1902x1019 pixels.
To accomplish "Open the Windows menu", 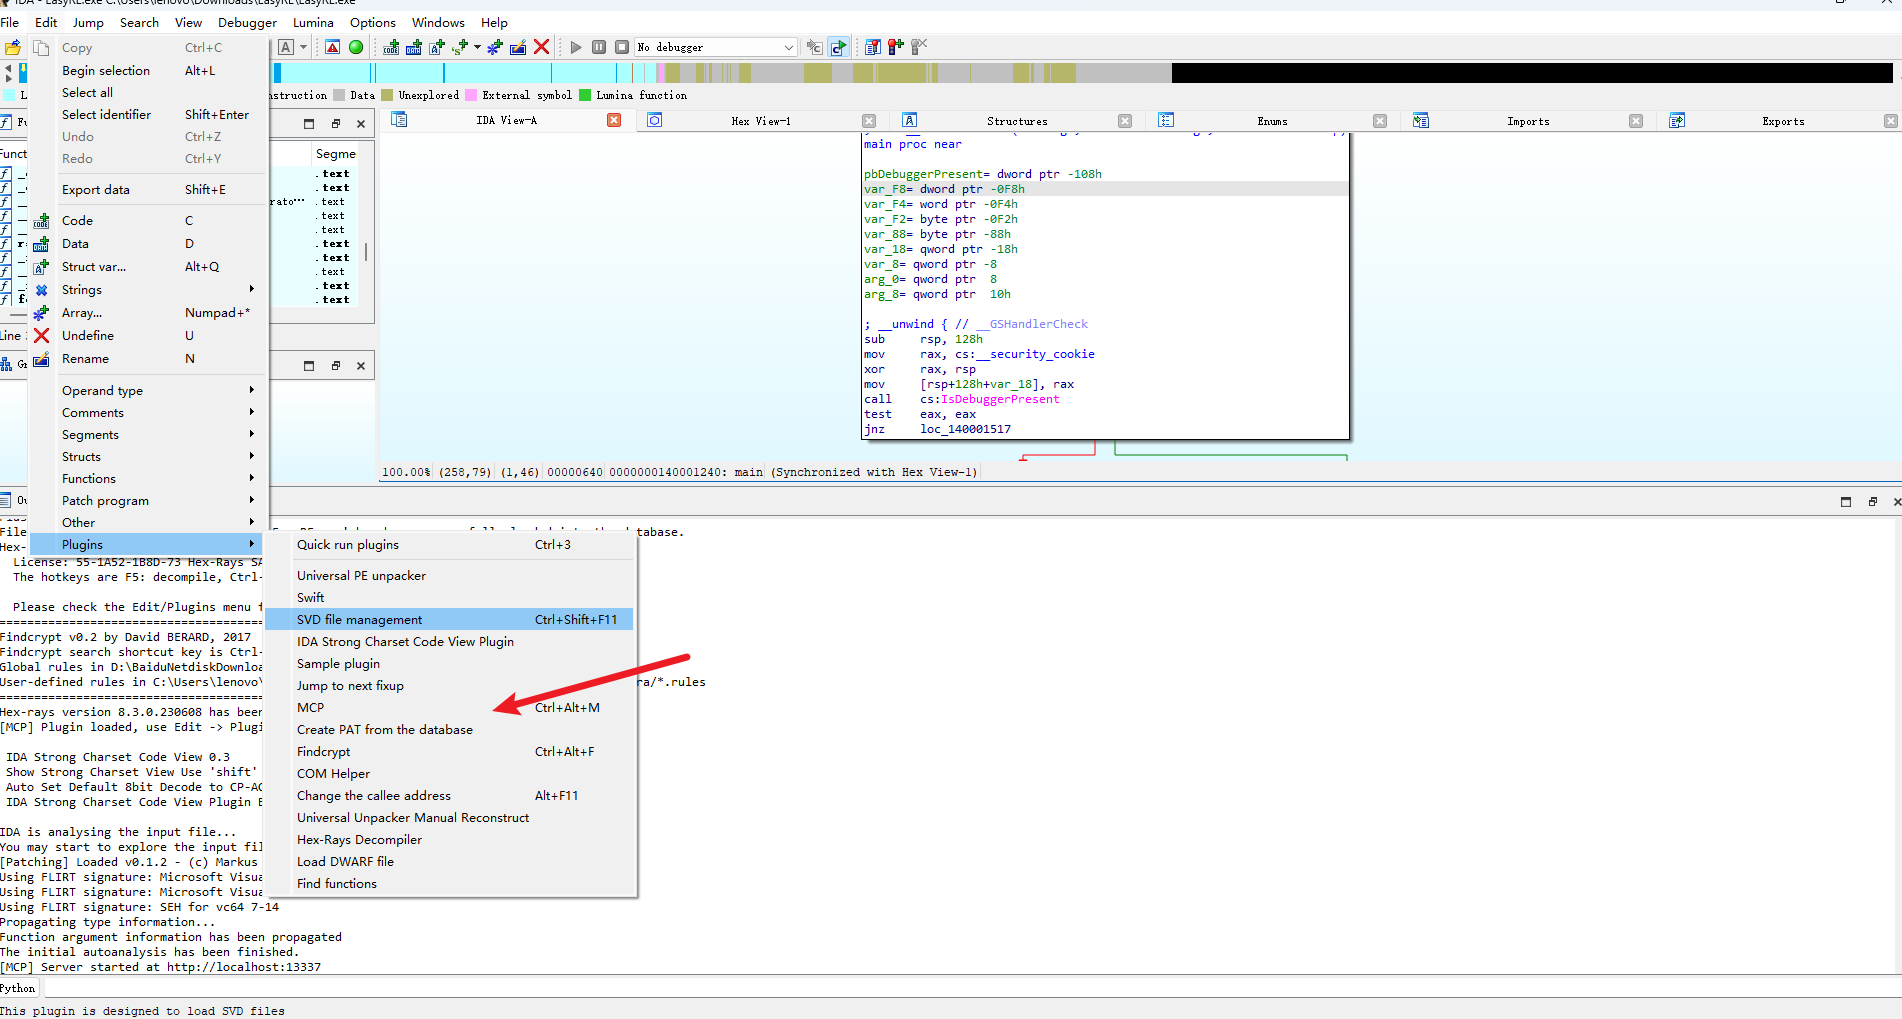I will pos(438,22).
